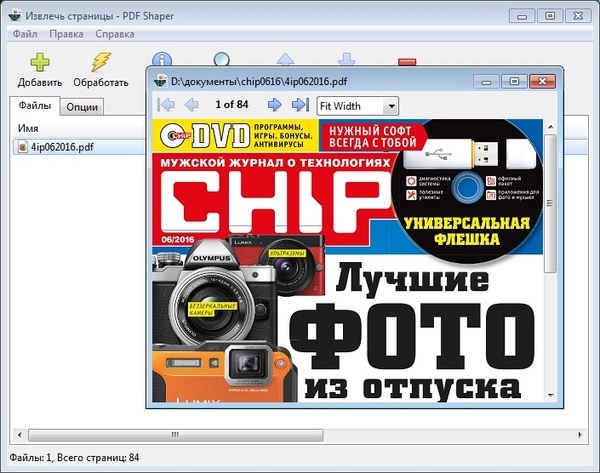Viewport: 600px width, 473px height.
Task: Click the magnifier preview icon in main toolbar
Action: coord(222,60)
